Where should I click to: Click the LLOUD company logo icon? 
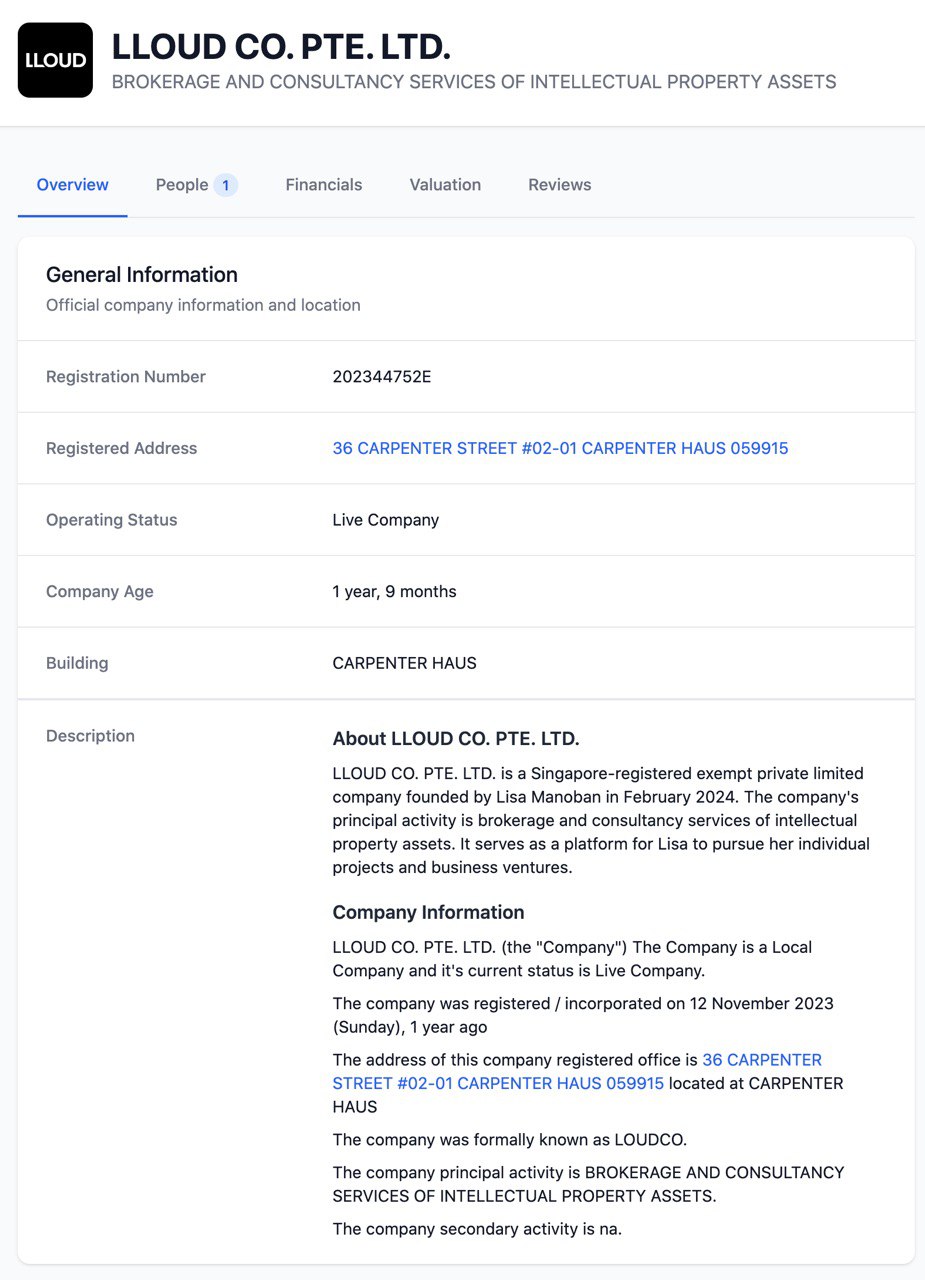[x=55, y=60]
